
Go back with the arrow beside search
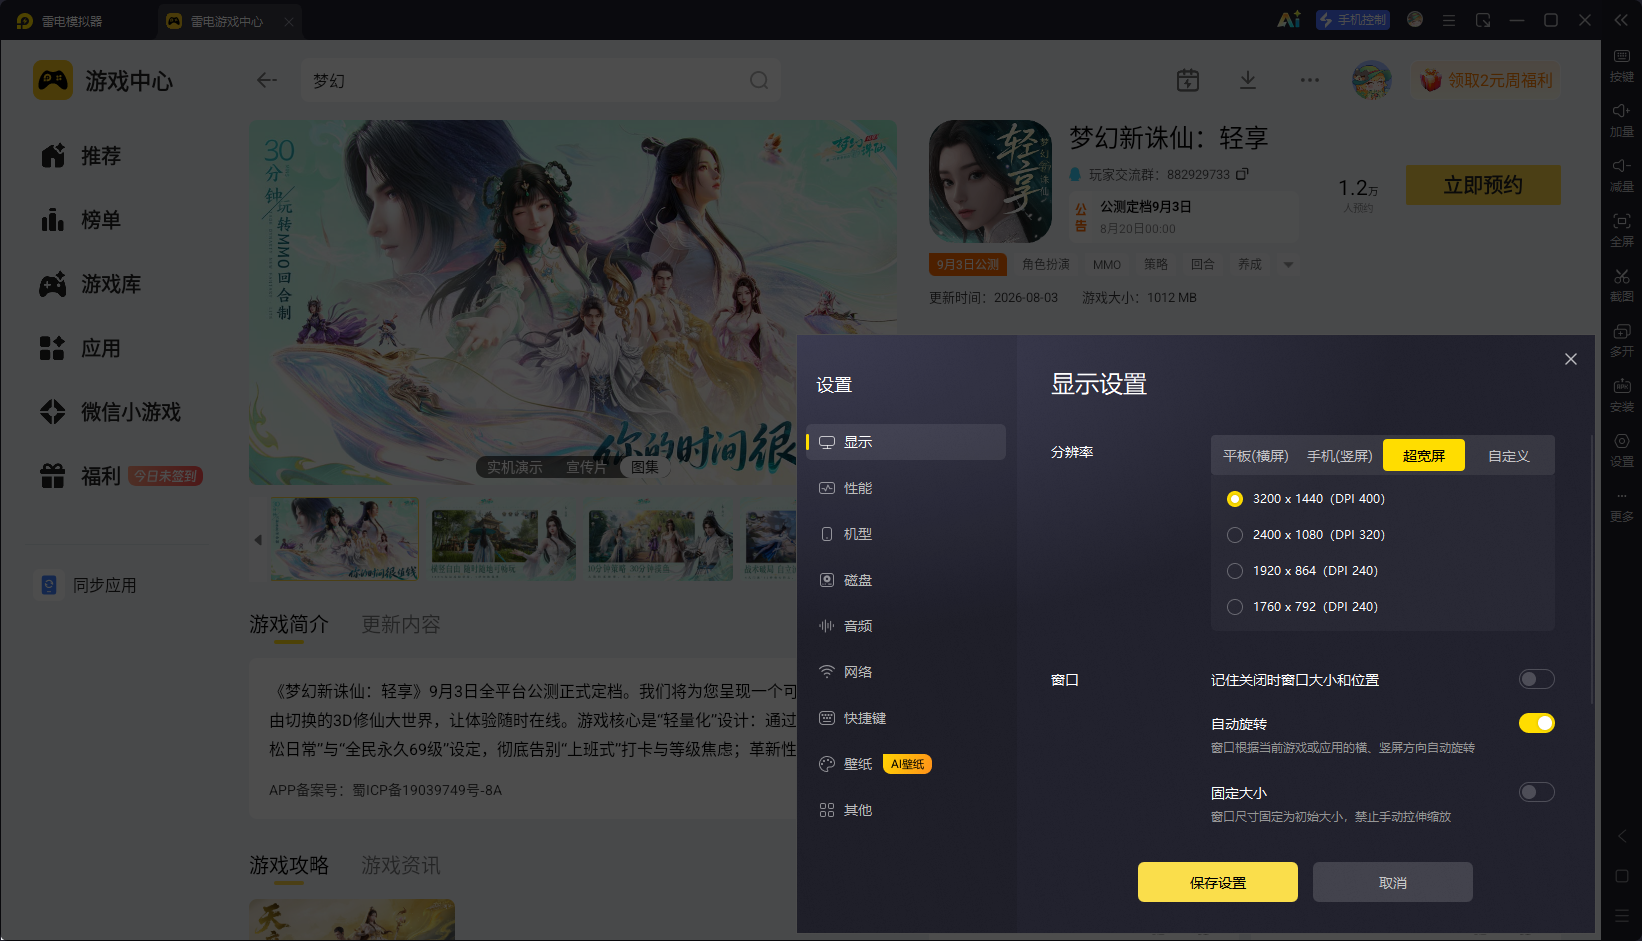(x=266, y=80)
